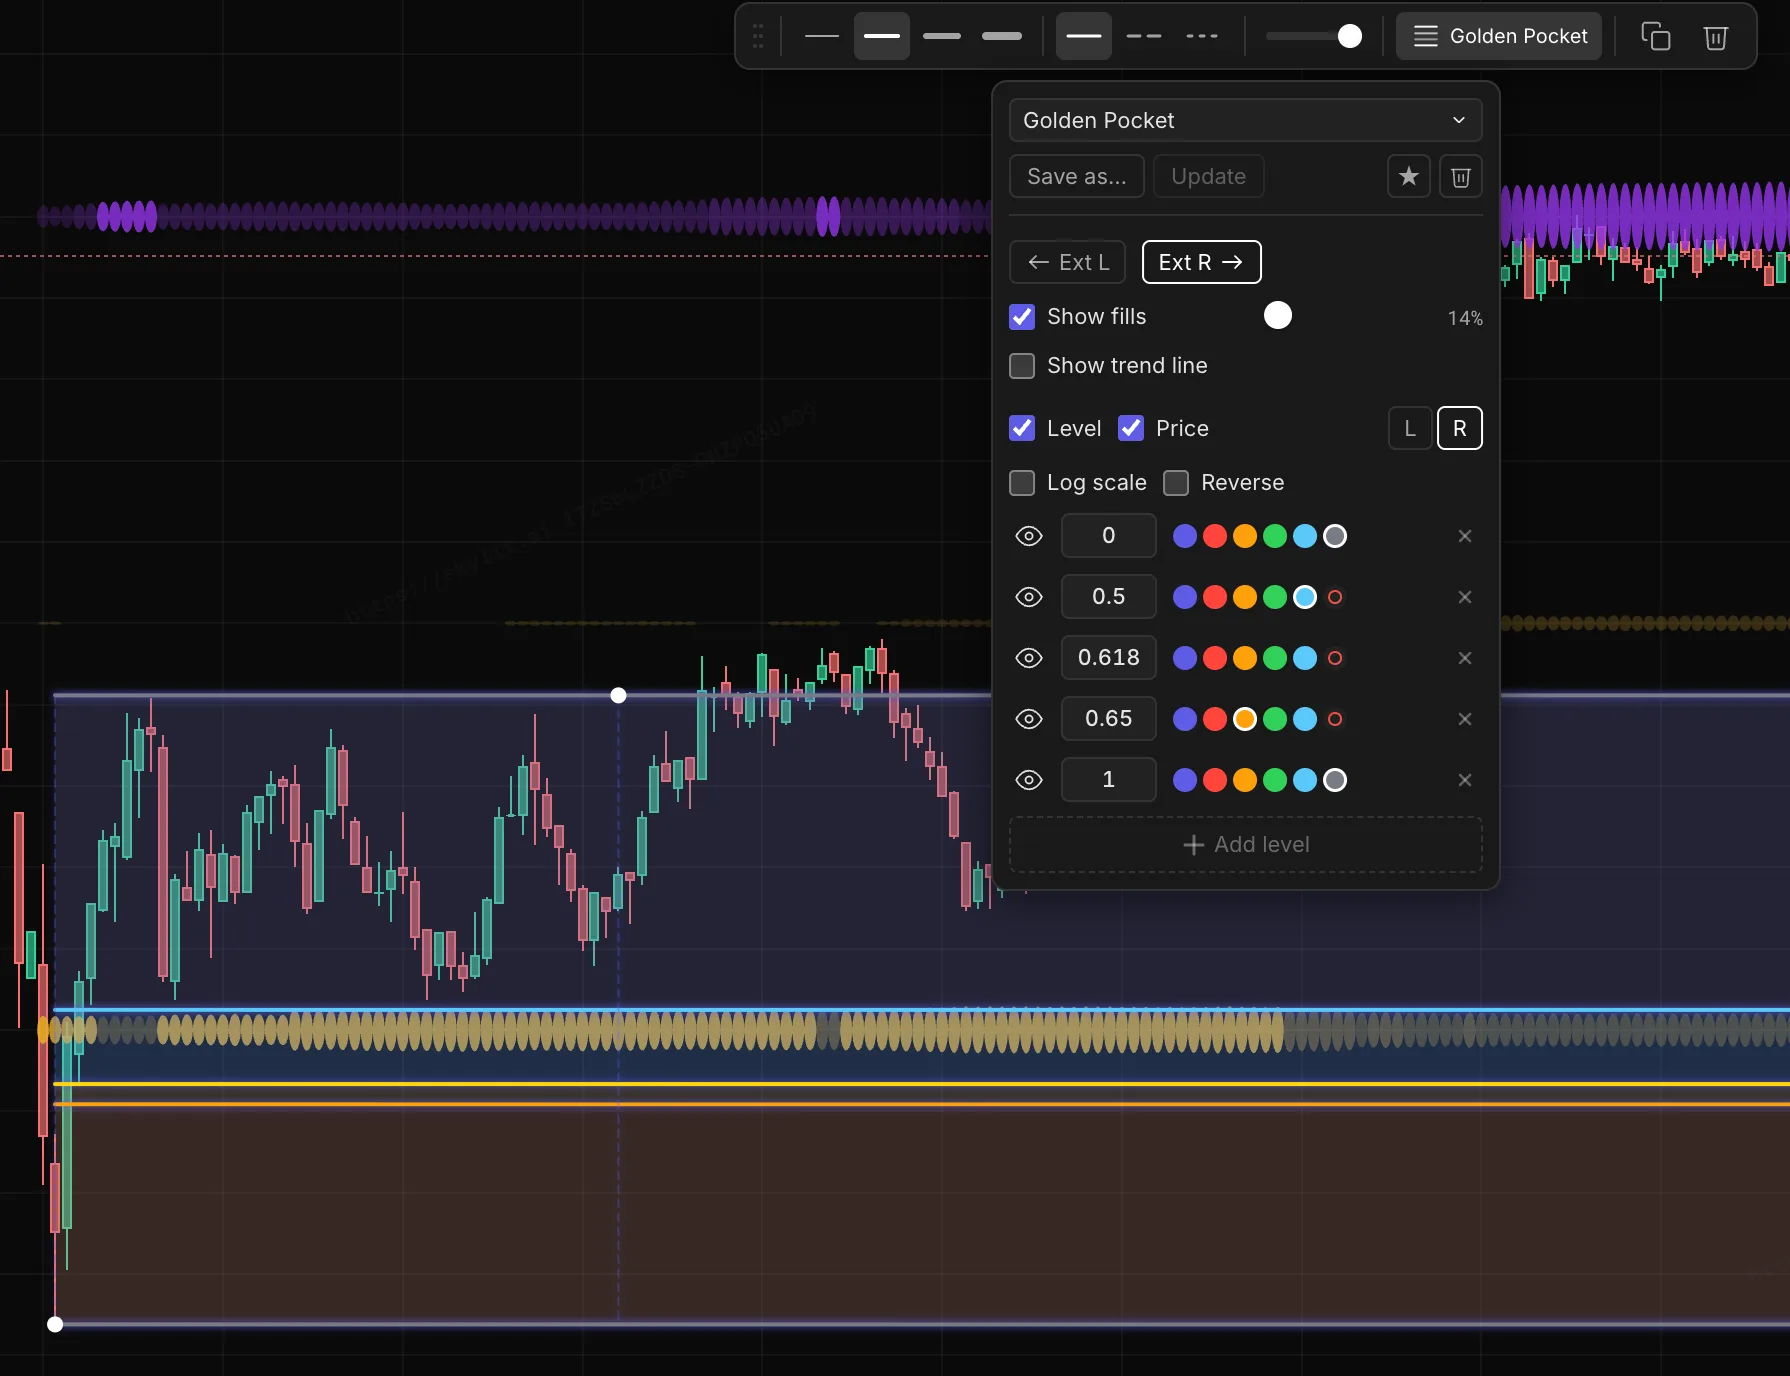This screenshot has height=1376, width=1790.
Task: Remove the 0.5 level
Action: pos(1465,597)
